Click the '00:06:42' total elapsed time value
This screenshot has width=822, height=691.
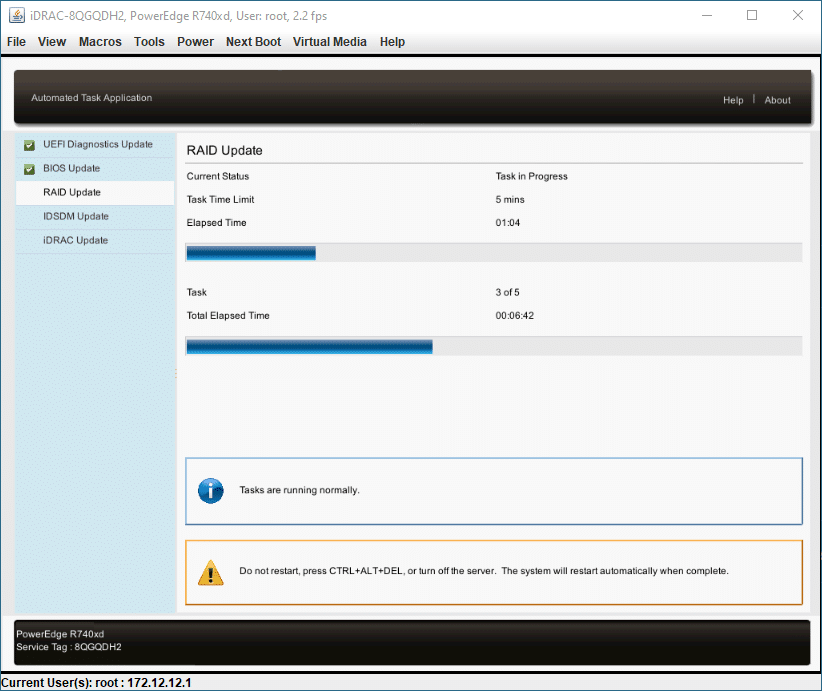pyautogui.click(x=515, y=316)
